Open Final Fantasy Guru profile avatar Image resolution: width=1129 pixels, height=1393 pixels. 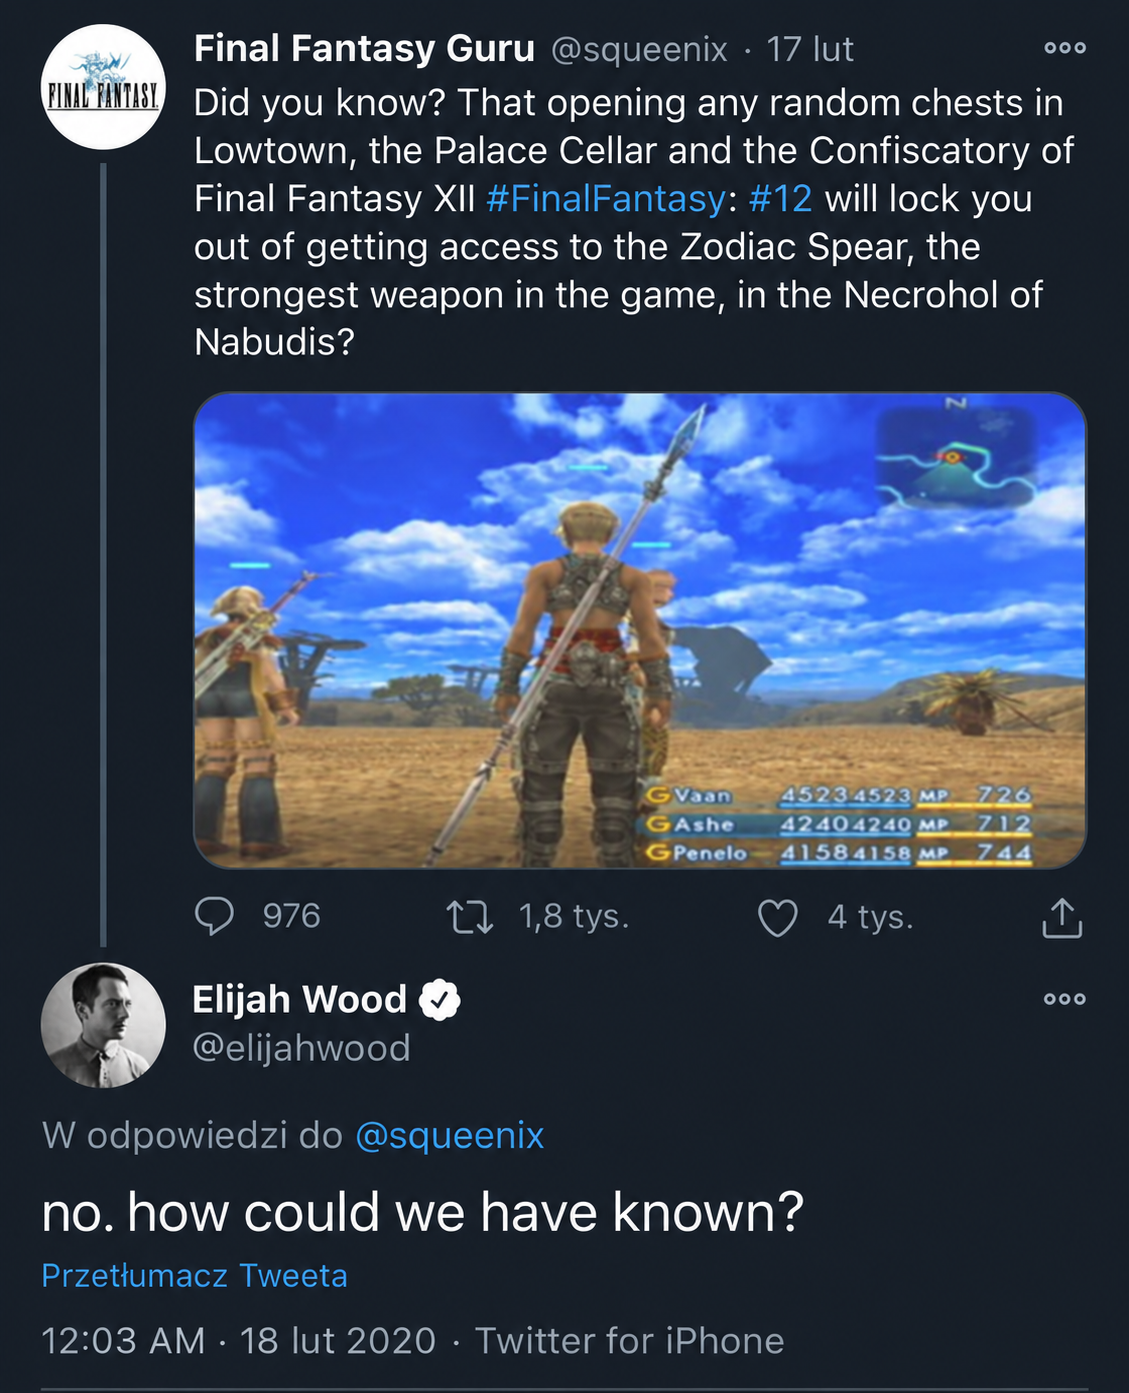pos(103,87)
